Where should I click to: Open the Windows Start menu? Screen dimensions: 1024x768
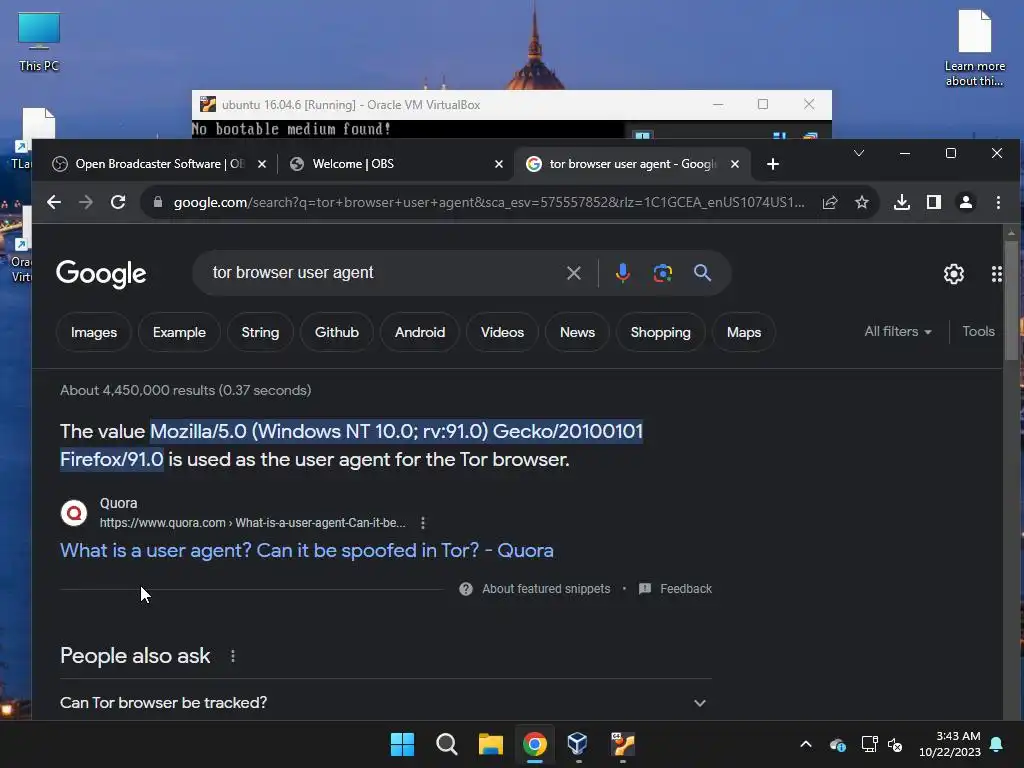[x=402, y=744]
